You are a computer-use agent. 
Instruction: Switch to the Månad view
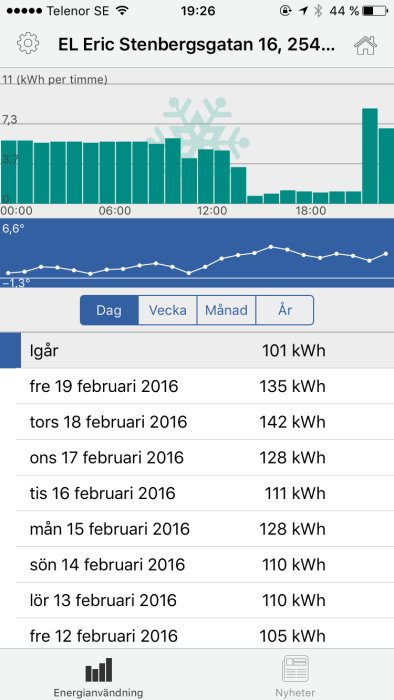coord(226,310)
